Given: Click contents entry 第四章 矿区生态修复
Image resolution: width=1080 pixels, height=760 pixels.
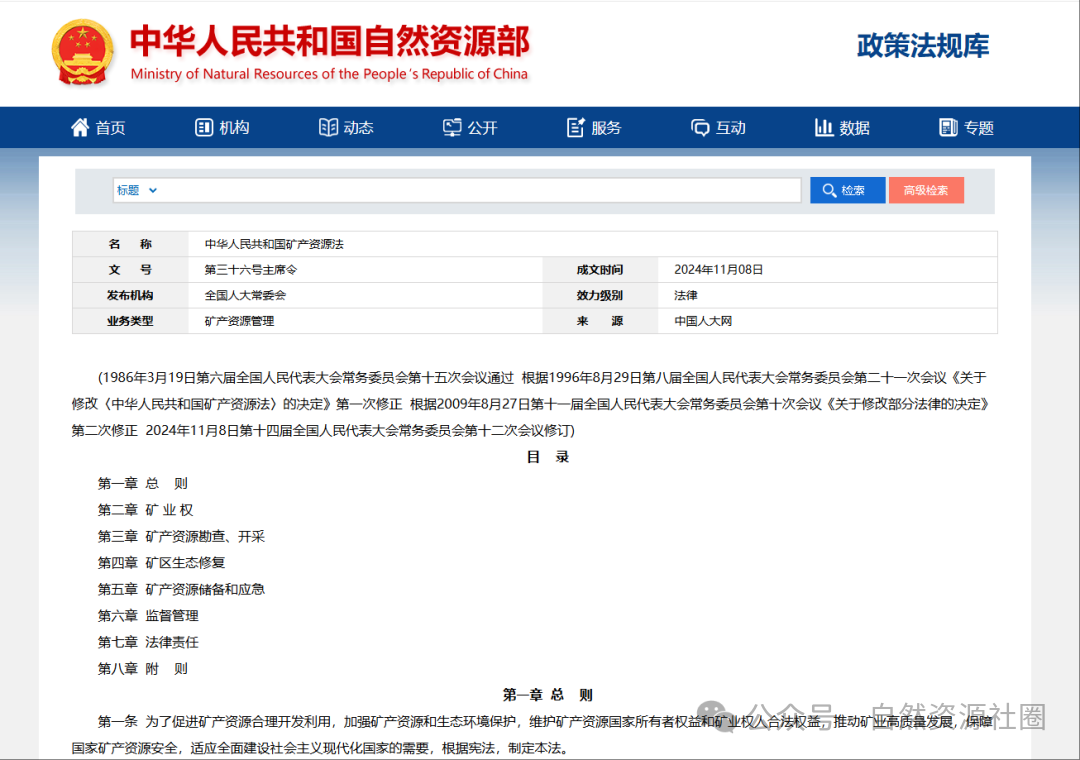Looking at the screenshot, I should pos(161,562).
